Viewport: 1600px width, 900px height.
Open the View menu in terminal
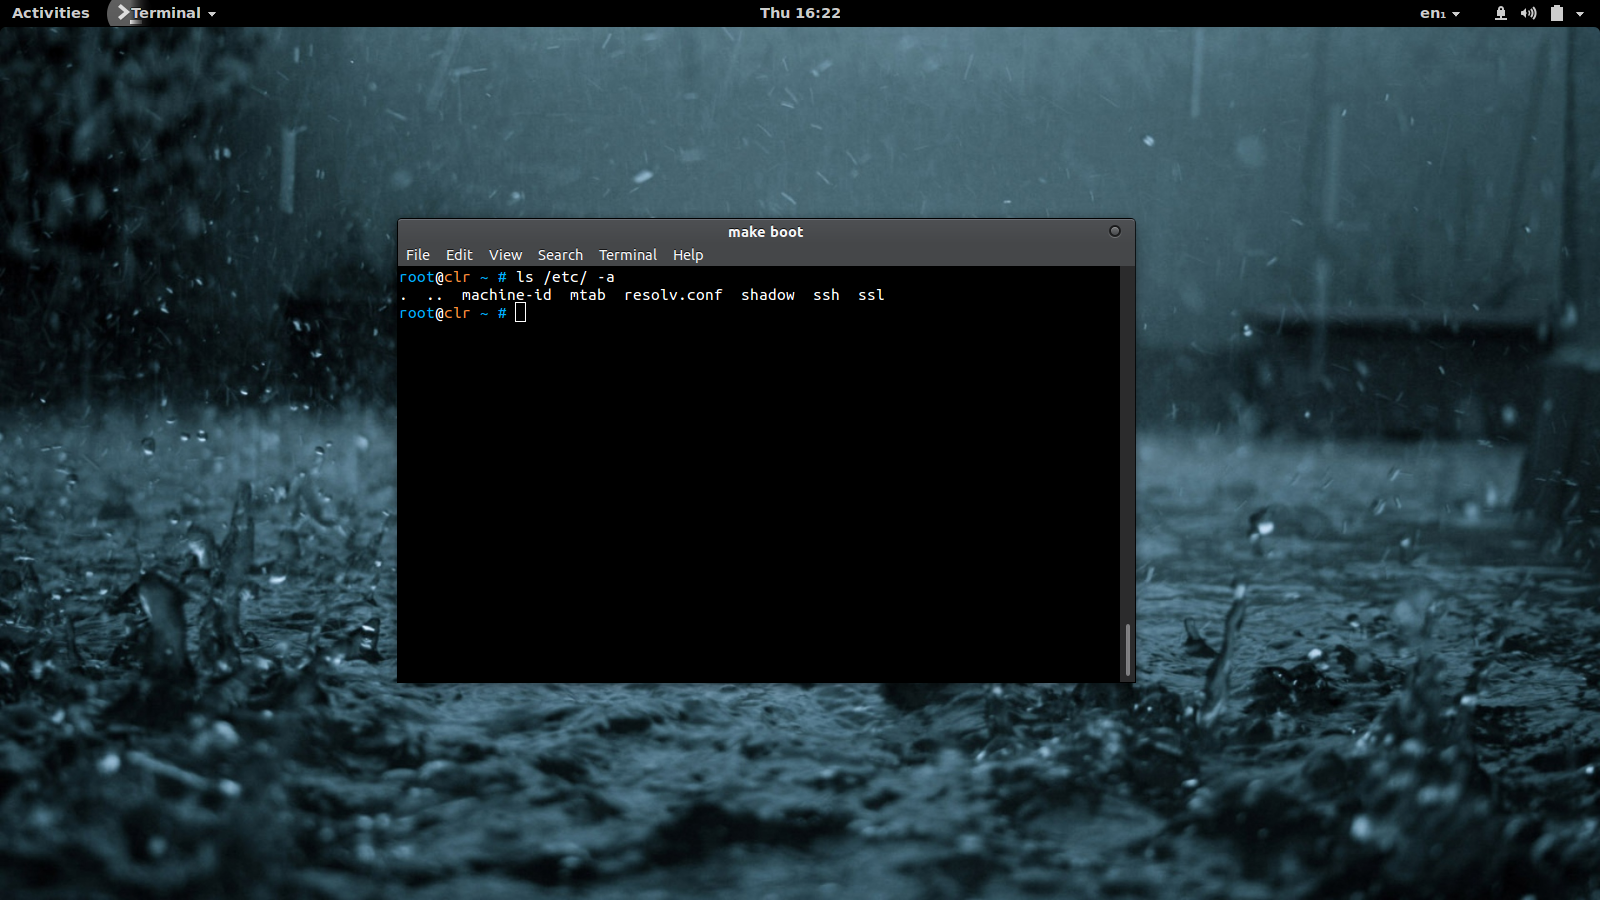pyautogui.click(x=505, y=255)
